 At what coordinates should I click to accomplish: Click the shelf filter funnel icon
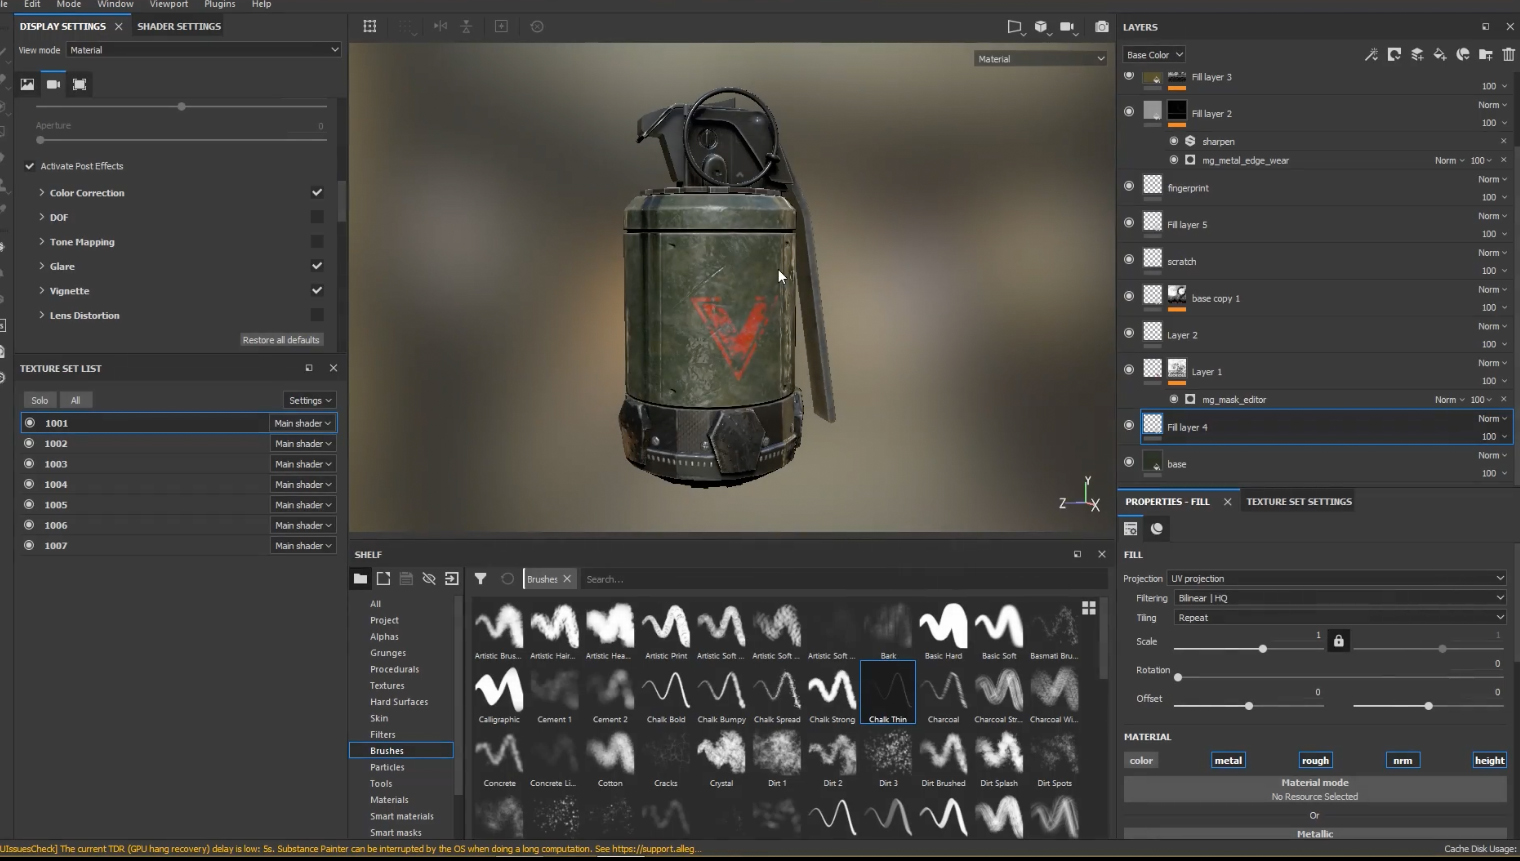(x=480, y=579)
